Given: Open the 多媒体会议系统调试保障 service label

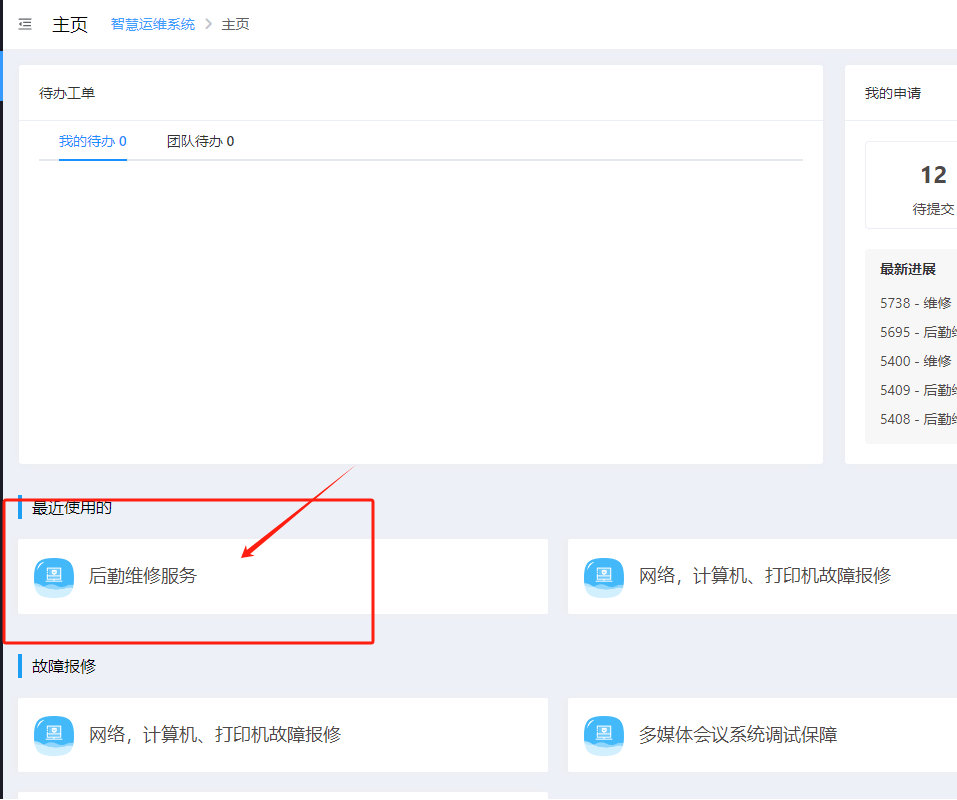Looking at the screenshot, I should (738, 735).
